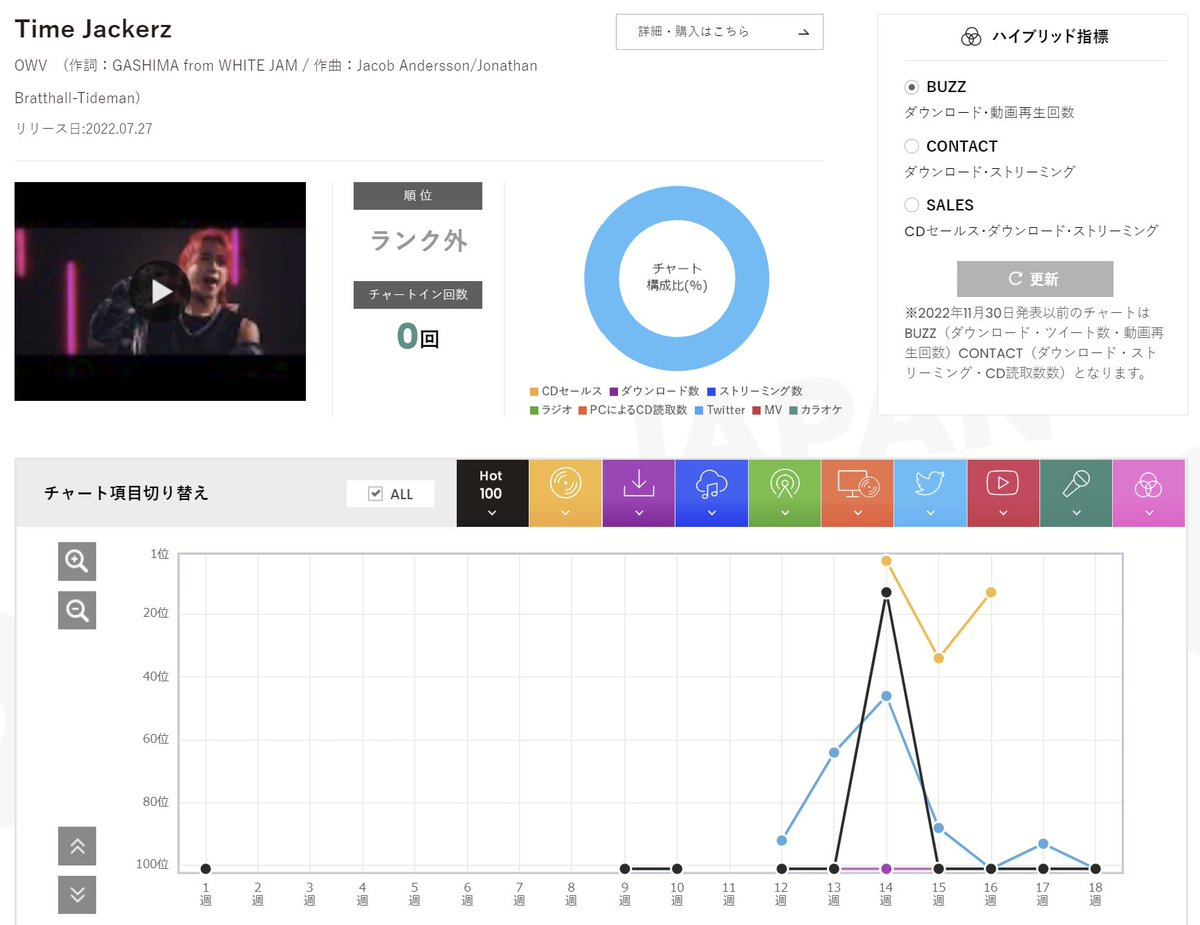Toggle the CD sales disc icon tab

565,493
